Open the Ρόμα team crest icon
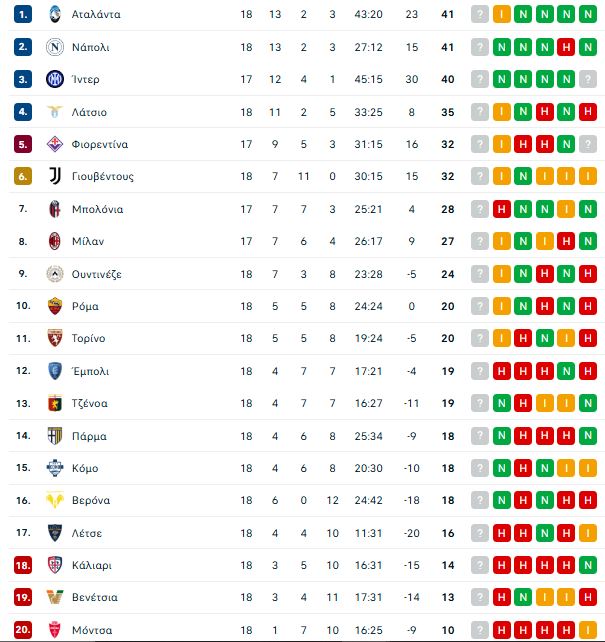The width and height of the screenshot is (605, 642). click(55, 306)
